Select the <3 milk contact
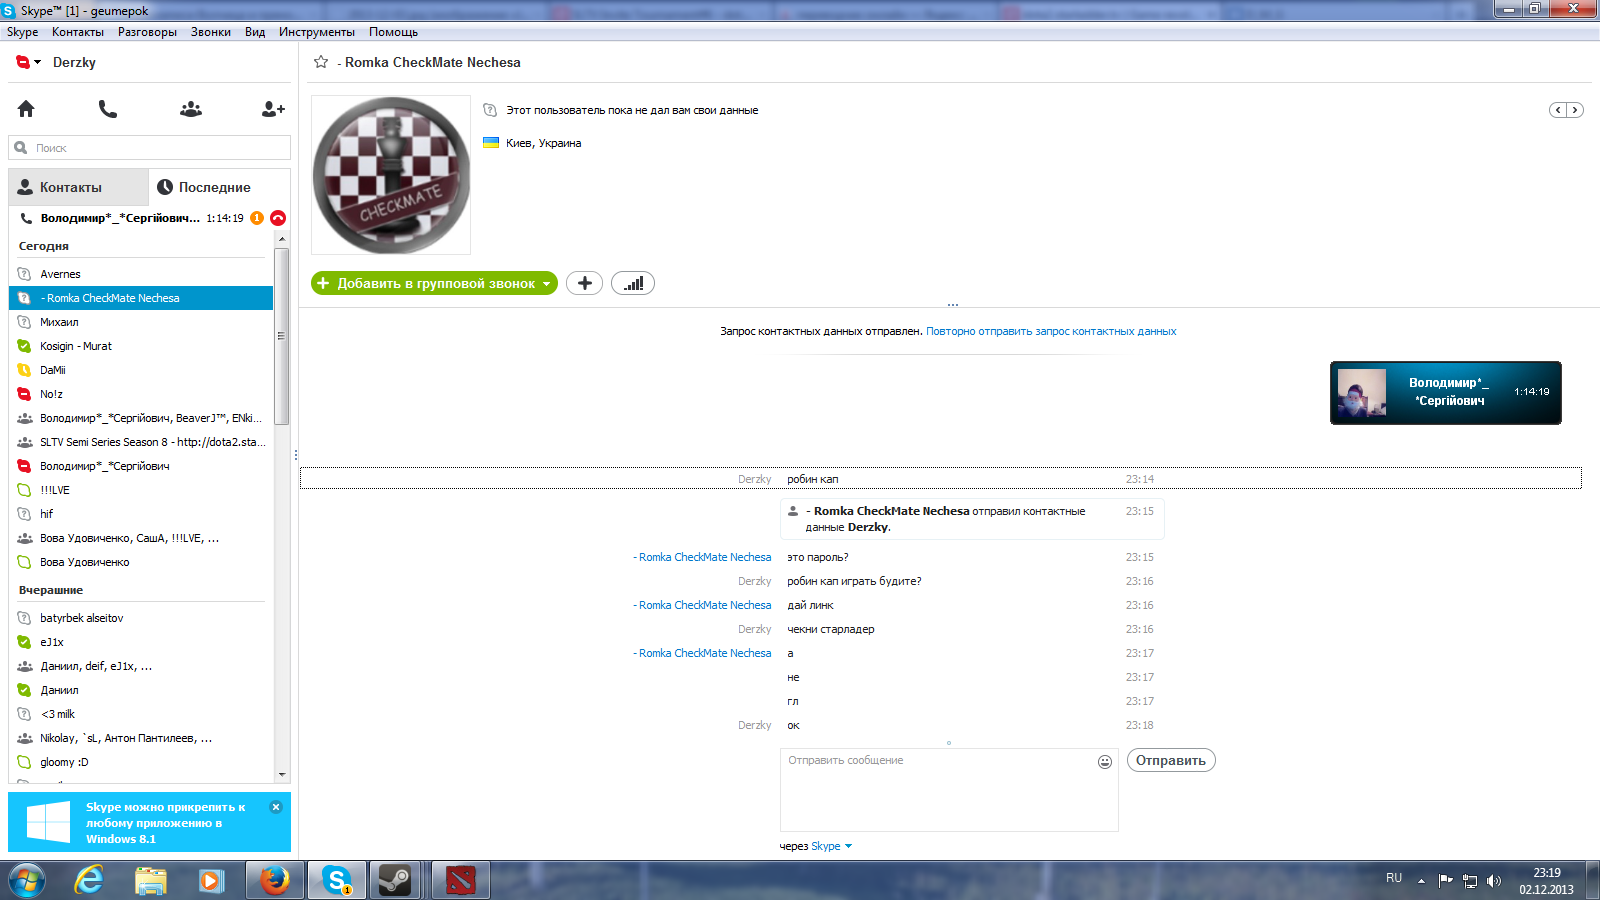 (x=141, y=714)
